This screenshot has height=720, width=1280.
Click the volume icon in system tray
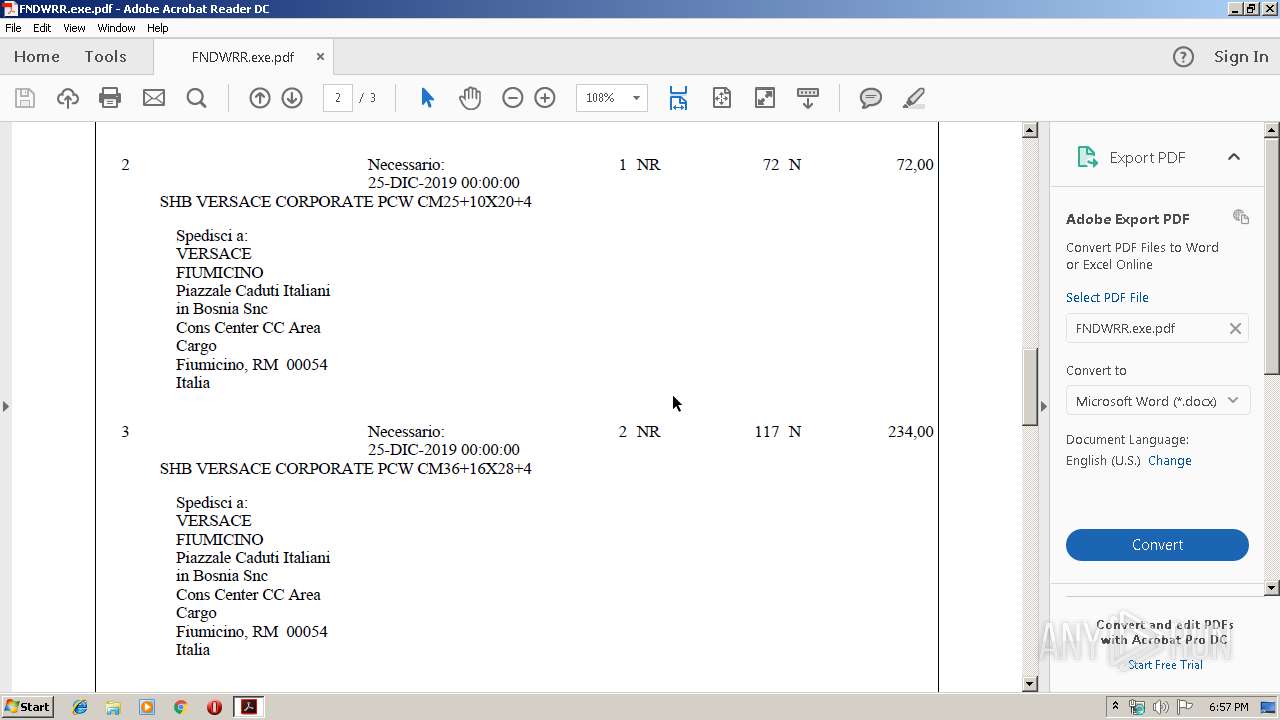(x=1160, y=707)
